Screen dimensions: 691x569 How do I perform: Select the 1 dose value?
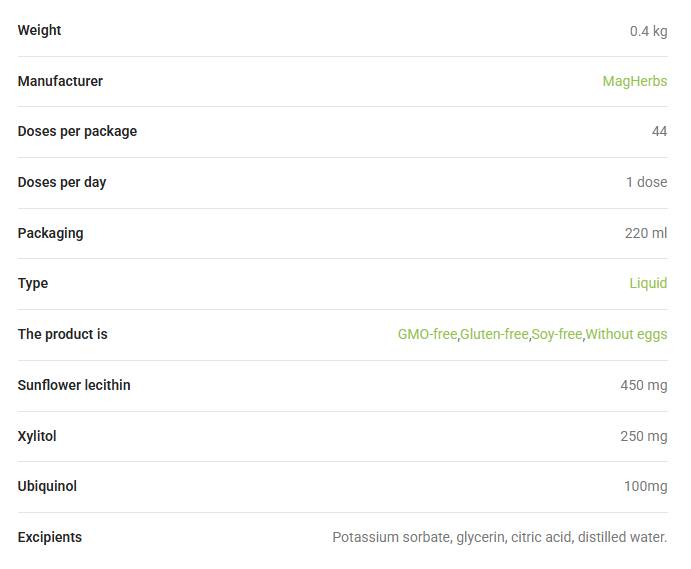tap(646, 182)
